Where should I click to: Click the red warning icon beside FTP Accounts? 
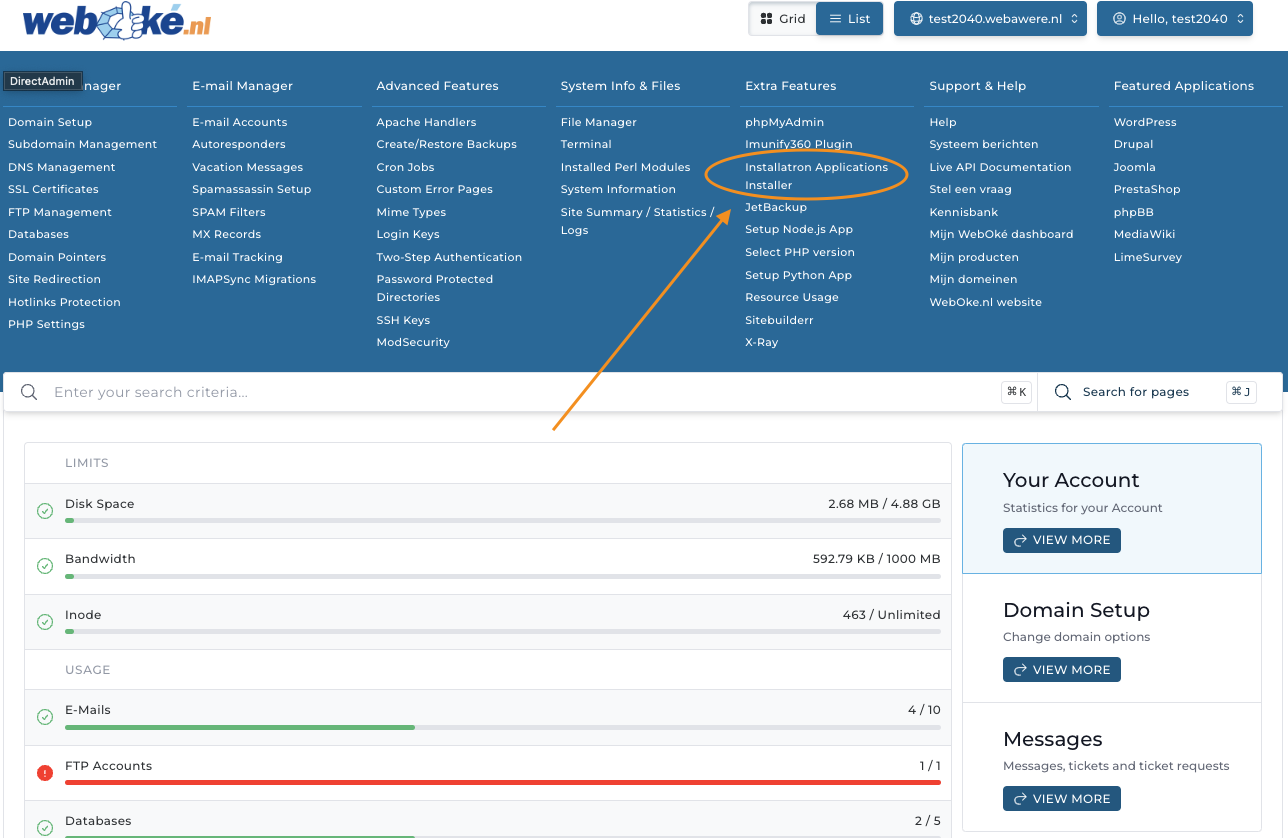pos(45,773)
